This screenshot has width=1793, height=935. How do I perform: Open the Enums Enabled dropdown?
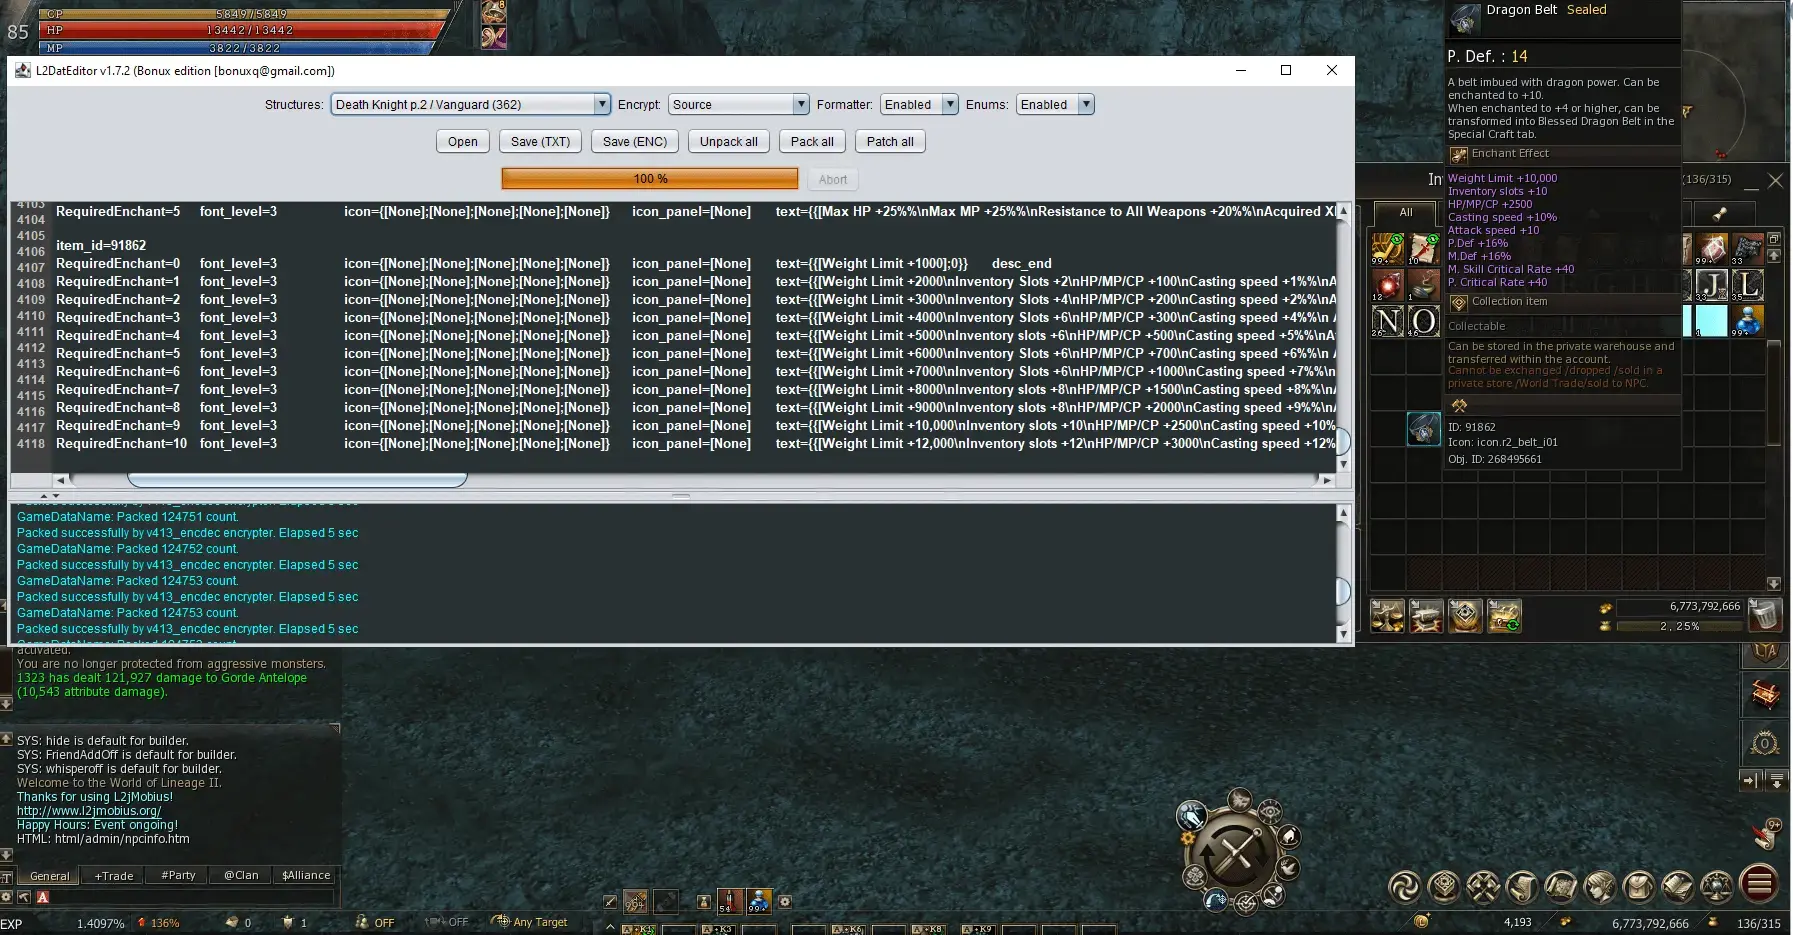tap(1055, 104)
